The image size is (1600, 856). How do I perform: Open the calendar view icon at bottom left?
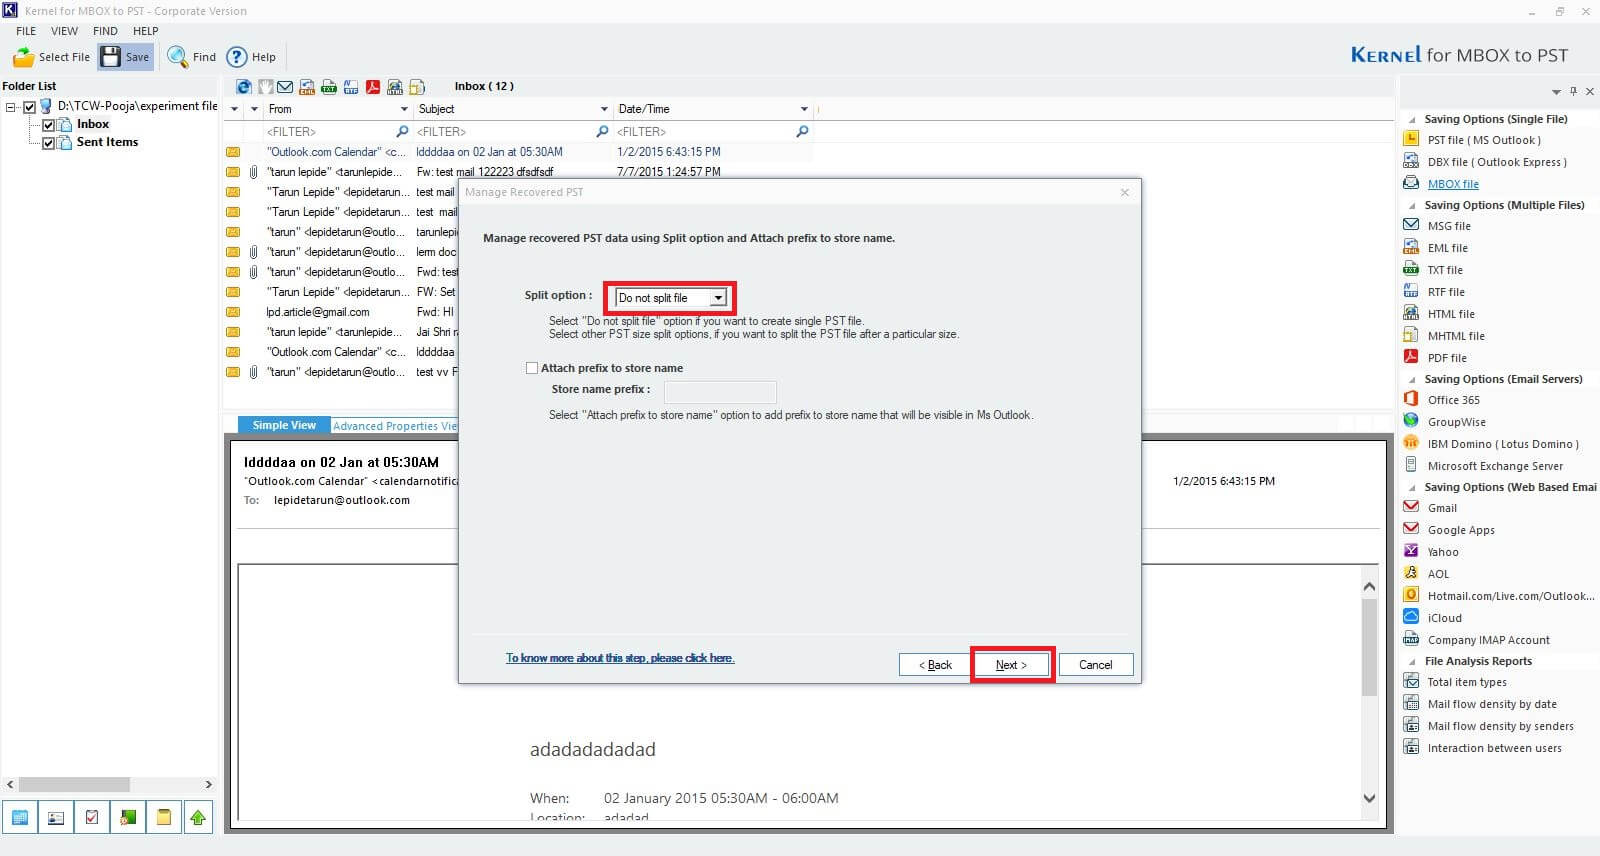[20, 817]
